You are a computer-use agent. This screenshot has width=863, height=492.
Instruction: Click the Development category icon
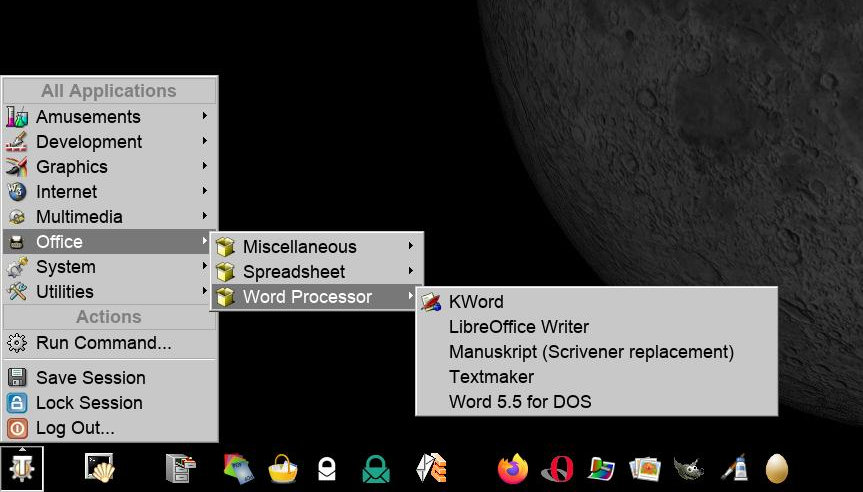coord(17,141)
